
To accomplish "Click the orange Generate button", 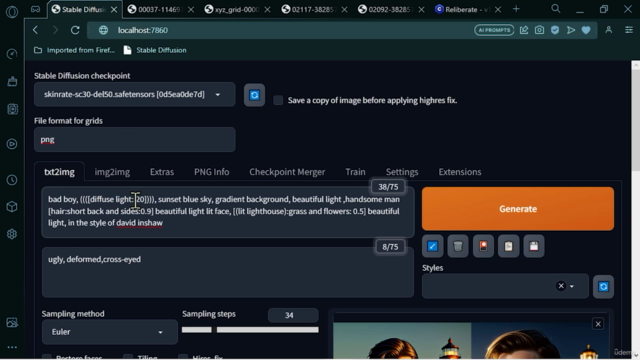I will point(518,209).
